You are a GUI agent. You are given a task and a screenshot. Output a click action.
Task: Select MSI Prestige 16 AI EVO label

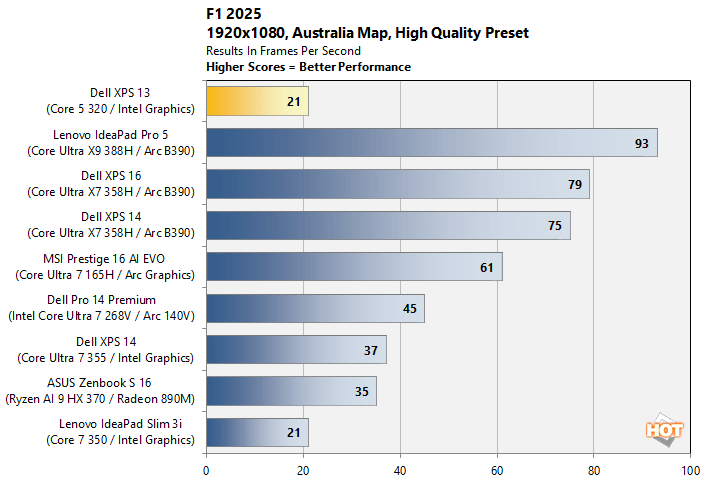105,267
